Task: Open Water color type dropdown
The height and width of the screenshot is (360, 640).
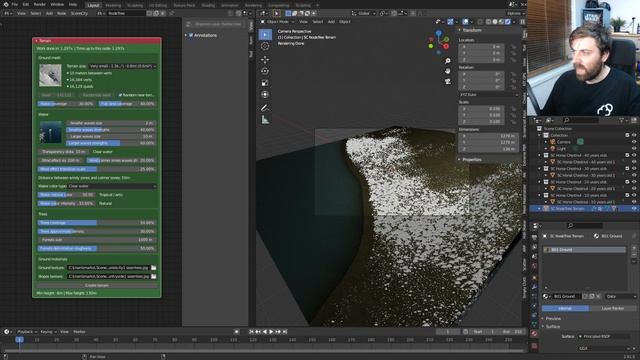Action: 112,186
